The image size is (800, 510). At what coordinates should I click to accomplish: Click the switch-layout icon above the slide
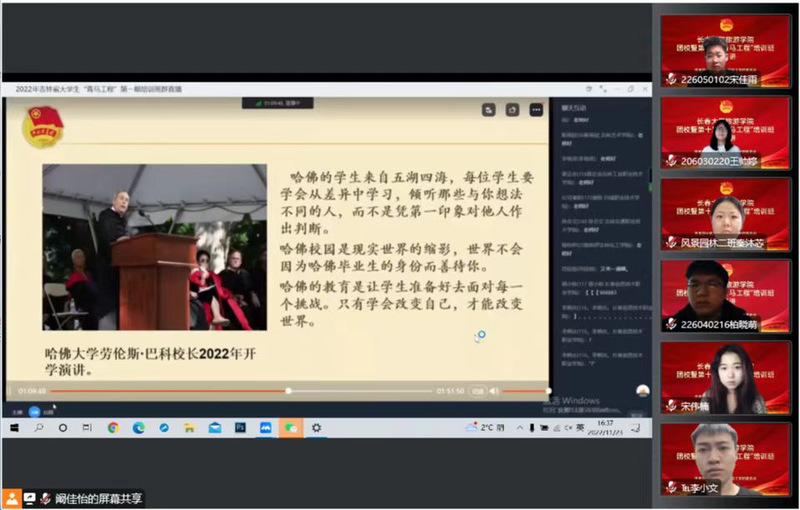489,110
